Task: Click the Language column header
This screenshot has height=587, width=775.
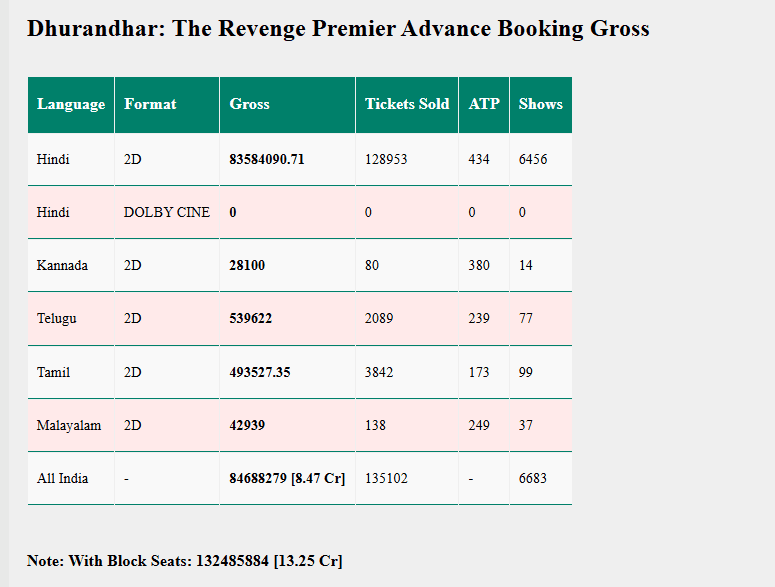Action: pyautogui.click(x=70, y=104)
